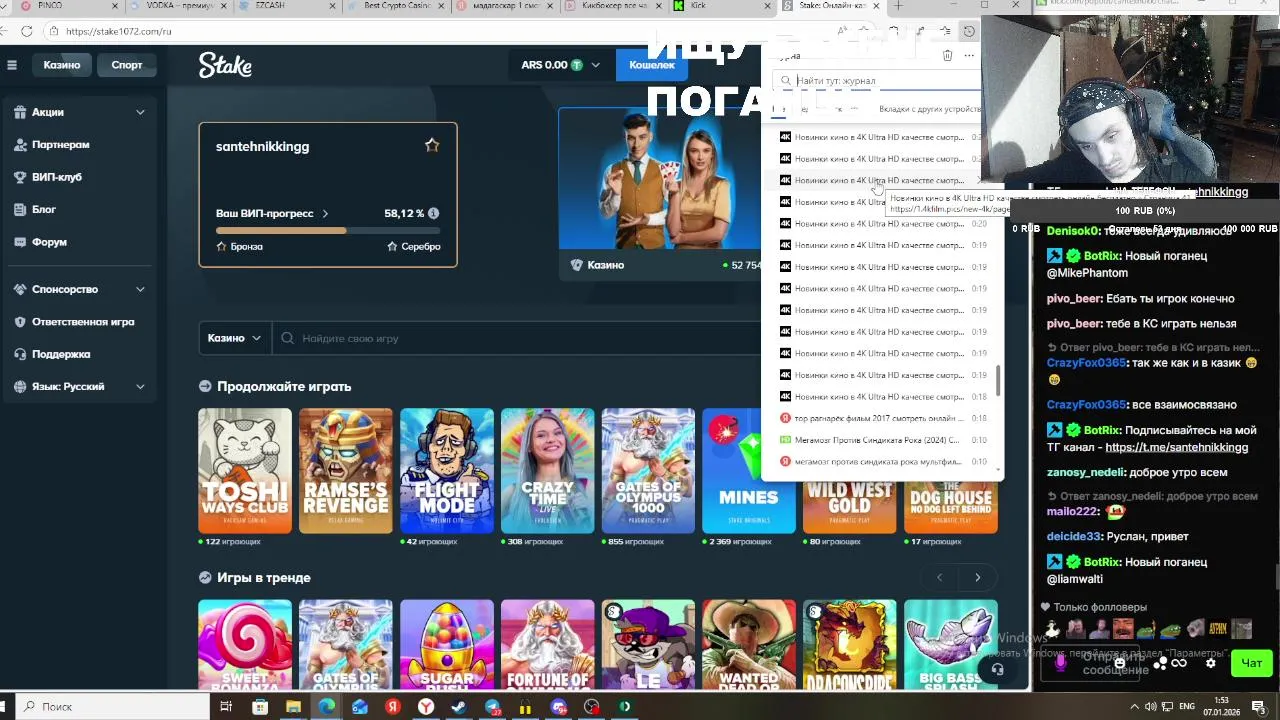Screen dimensions: 1280x720
Task: Switch to the EZCASH browser tab
Action: [x=289, y=6]
